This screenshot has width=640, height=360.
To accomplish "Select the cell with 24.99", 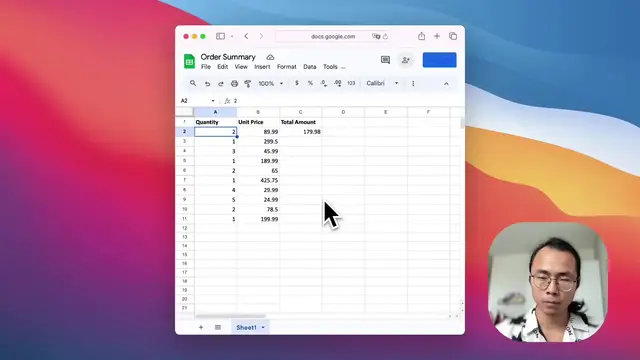I will 258,200.
